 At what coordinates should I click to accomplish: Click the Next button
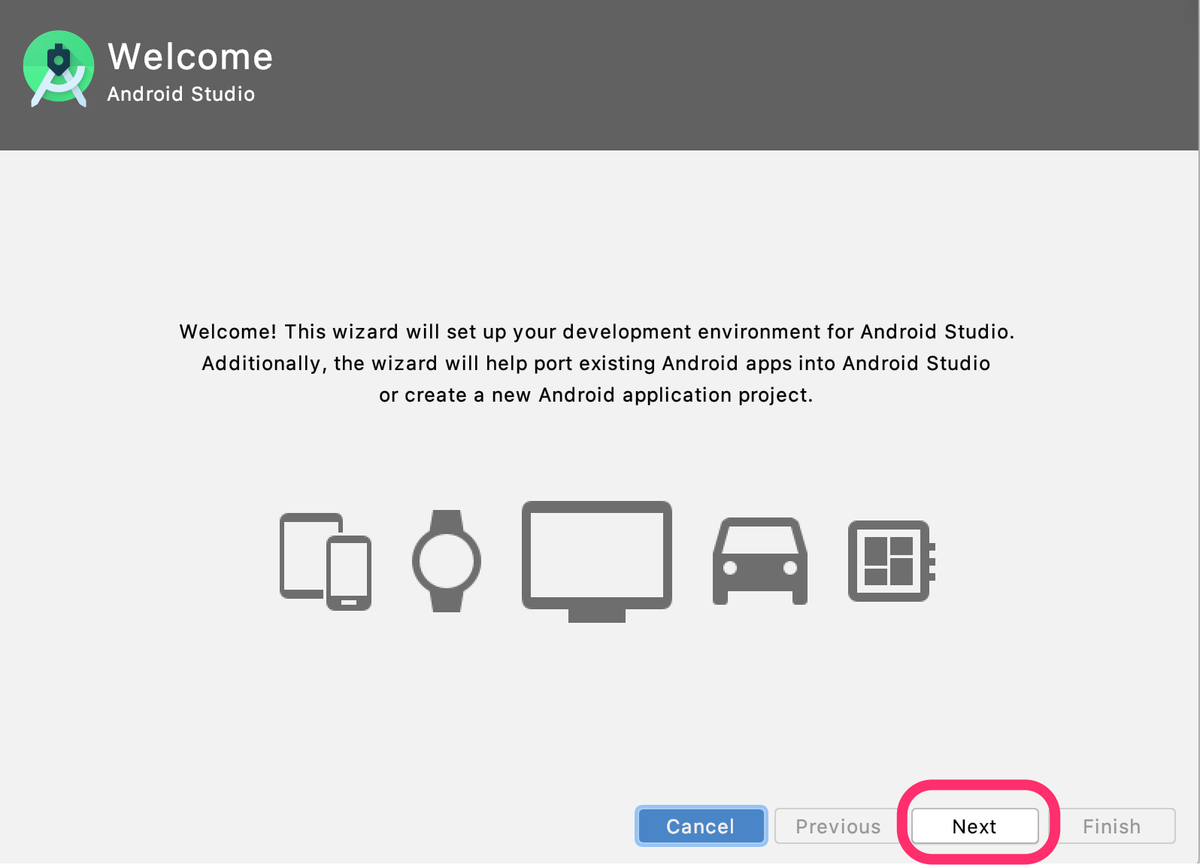(974, 826)
